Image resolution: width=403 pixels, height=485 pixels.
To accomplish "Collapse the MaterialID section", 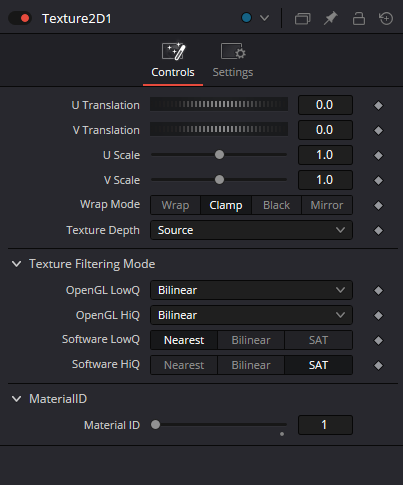I will pos(16,399).
